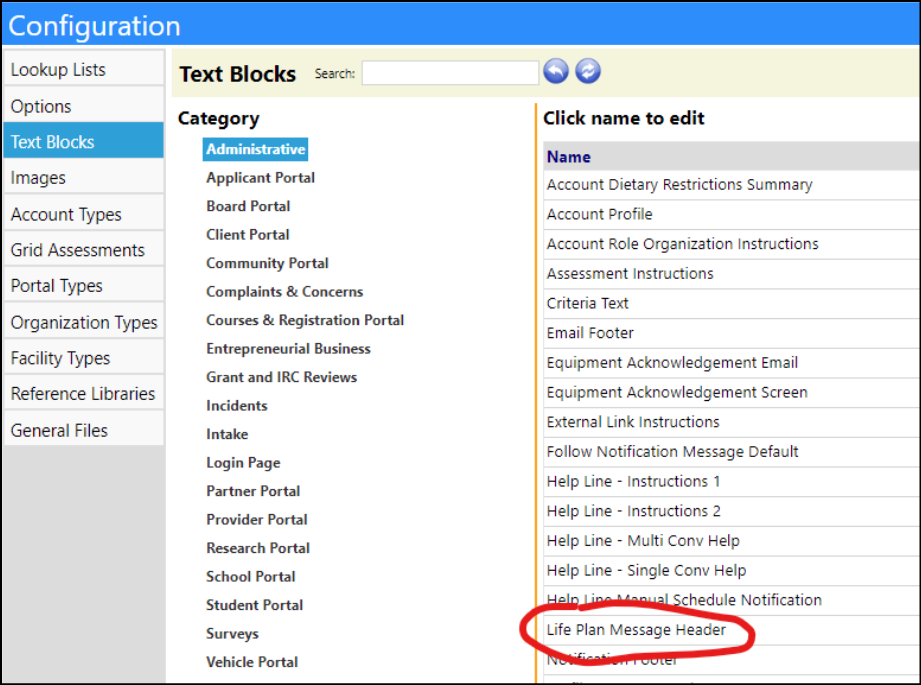Select the Partner Portal category

pos(253,491)
